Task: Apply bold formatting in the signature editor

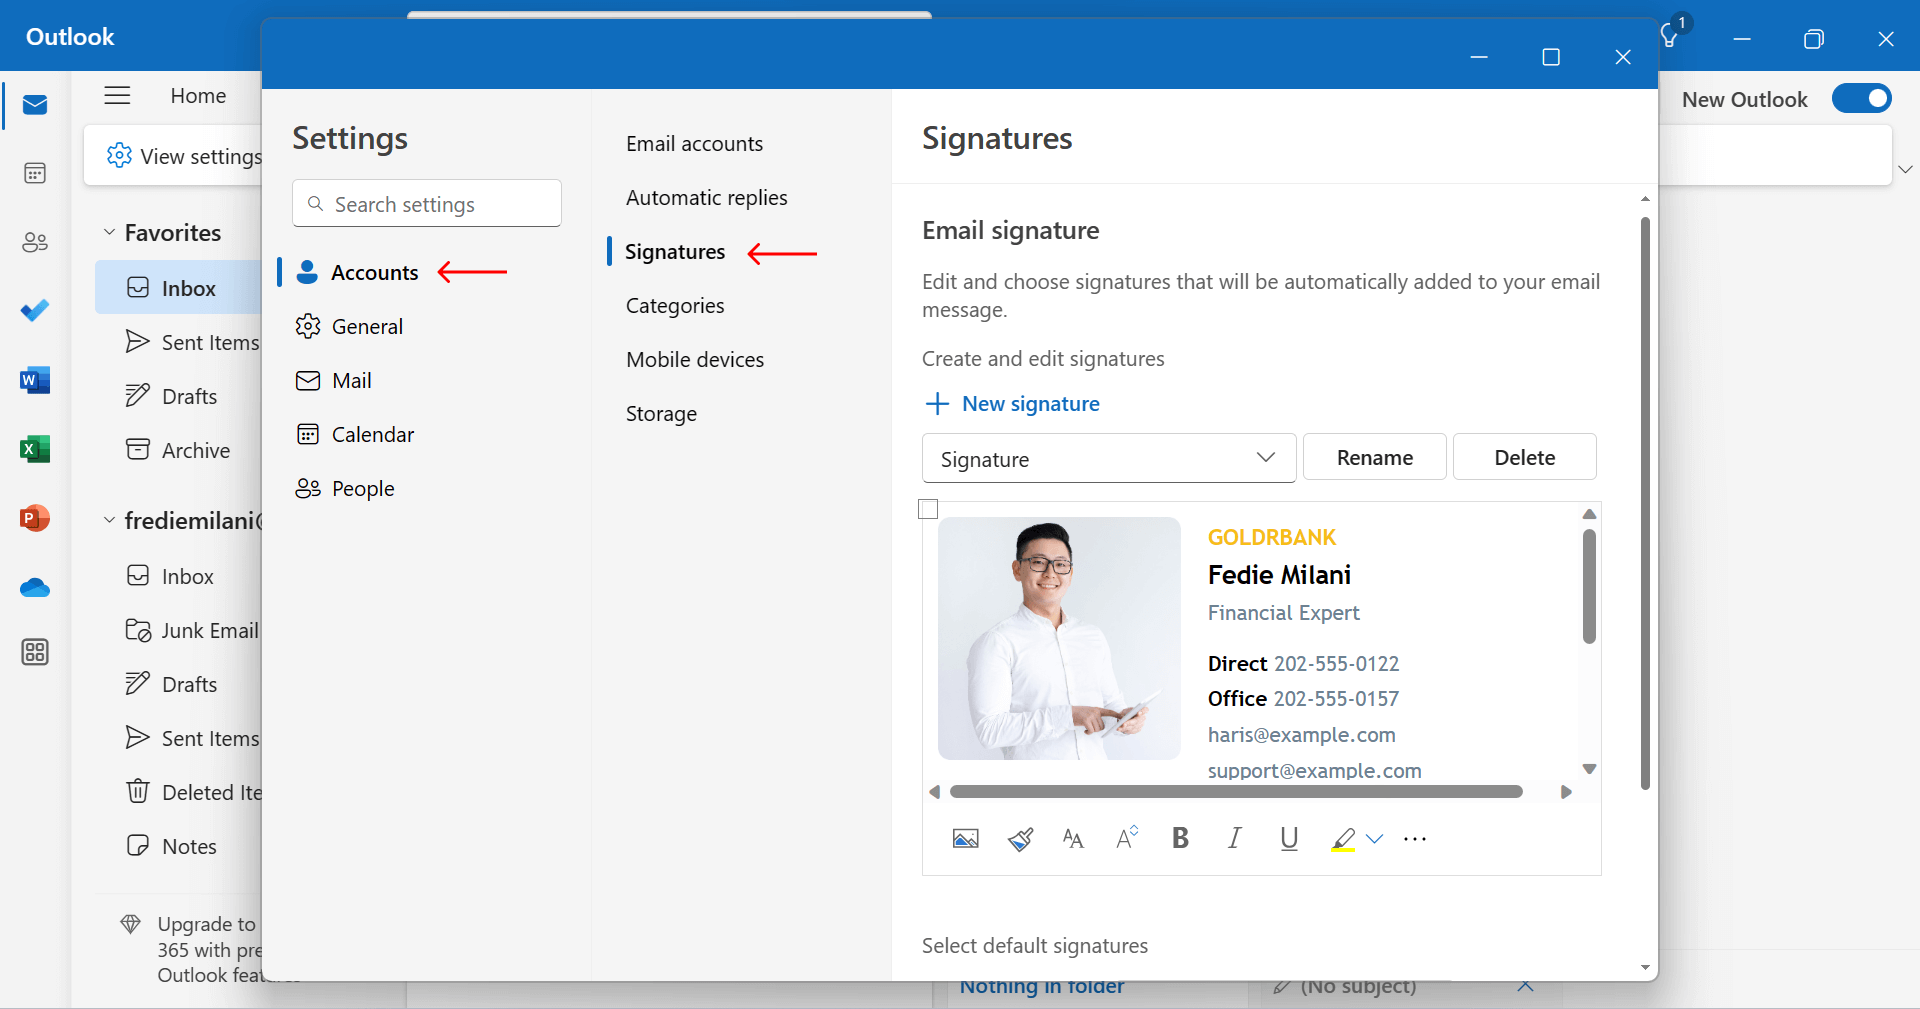Action: click(1180, 839)
